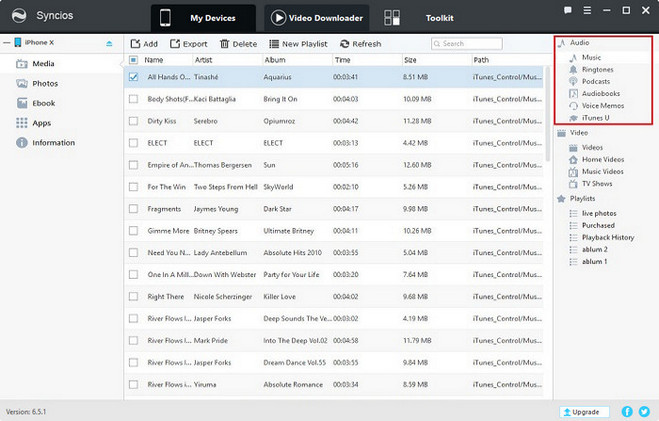Switch to the Toolkit tab

click(x=439, y=18)
